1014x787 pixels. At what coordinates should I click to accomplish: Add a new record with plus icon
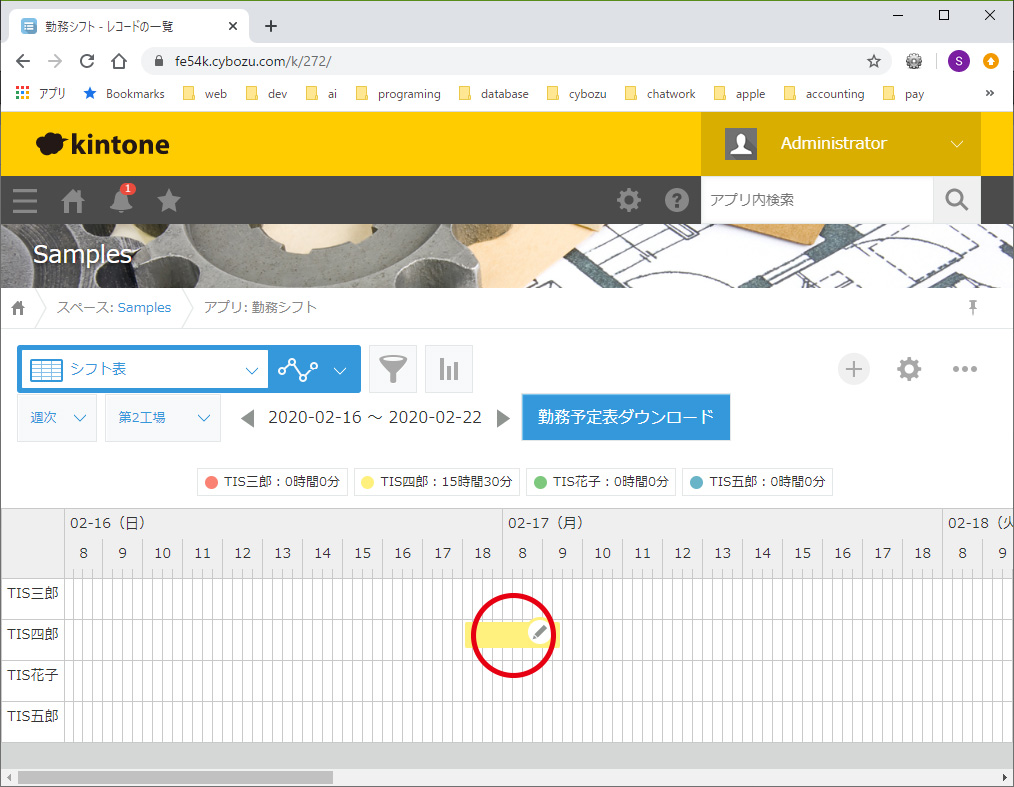[854, 369]
